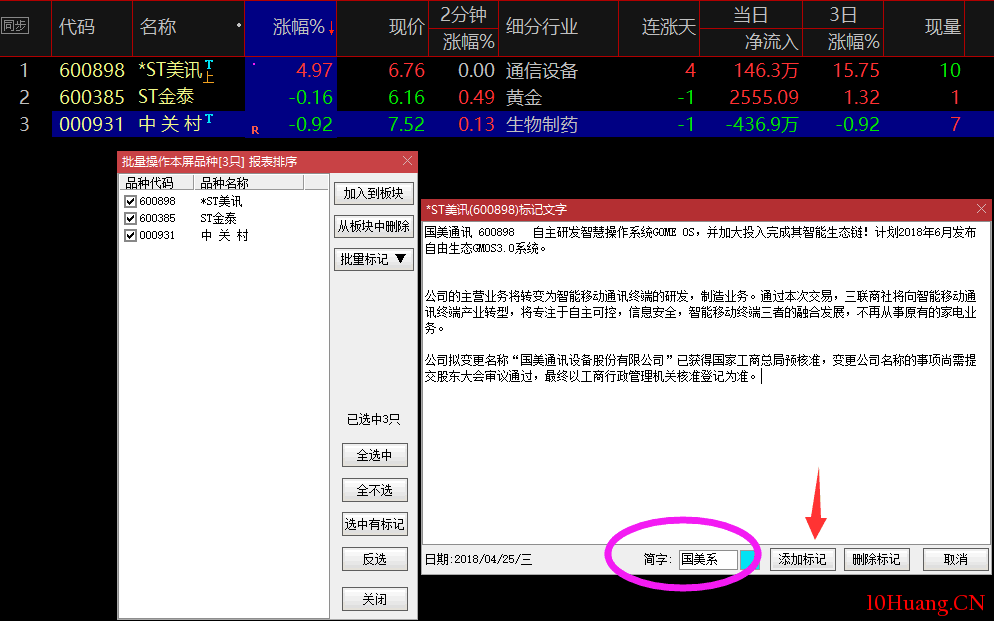Viewport: 994px width, 621px height.
Task: Click the 从板块中删除 button
Action: tap(373, 226)
